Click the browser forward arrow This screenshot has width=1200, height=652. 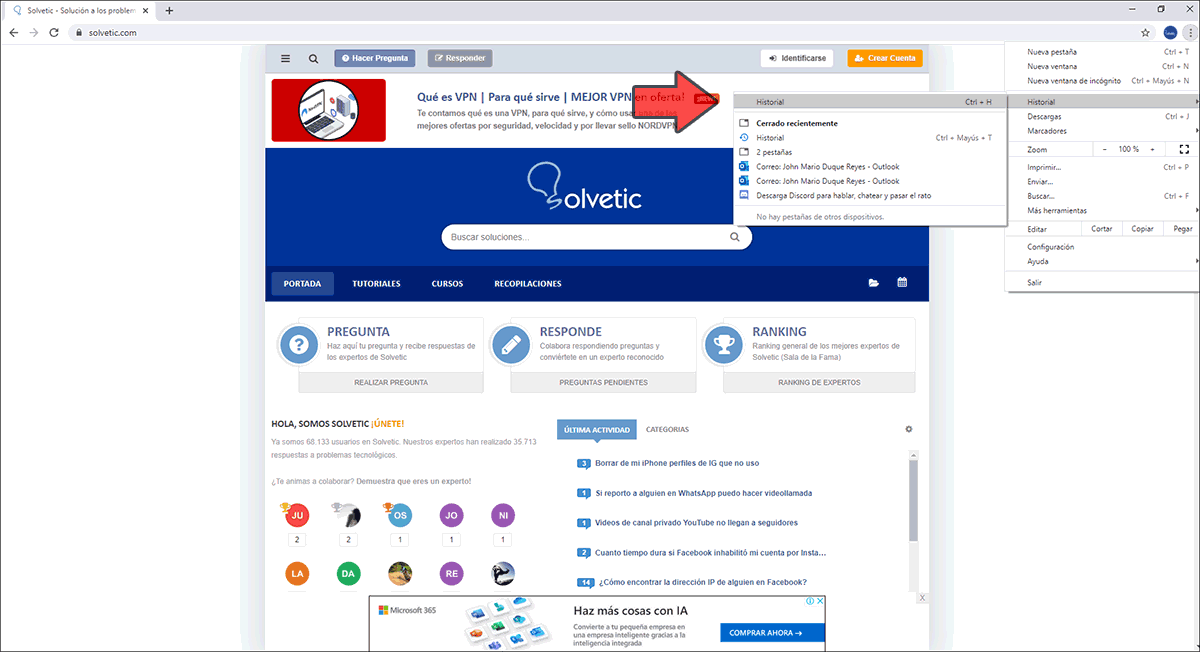pos(34,32)
